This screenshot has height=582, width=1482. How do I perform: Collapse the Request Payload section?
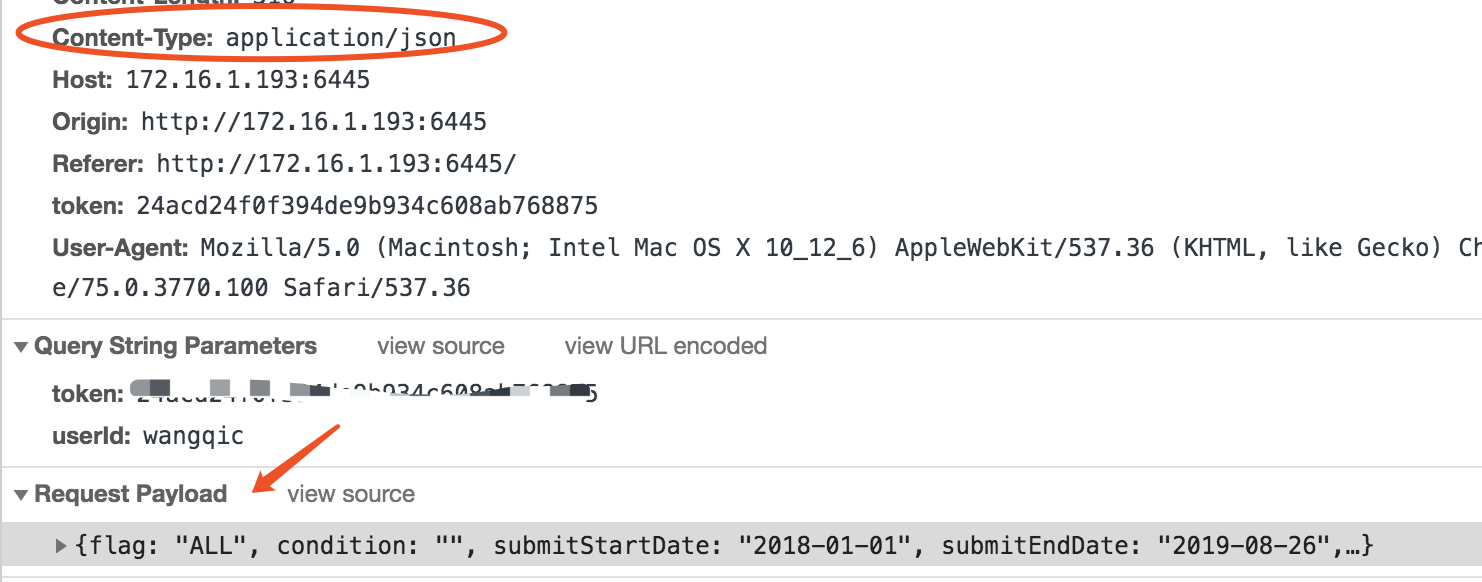click(x=21, y=495)
